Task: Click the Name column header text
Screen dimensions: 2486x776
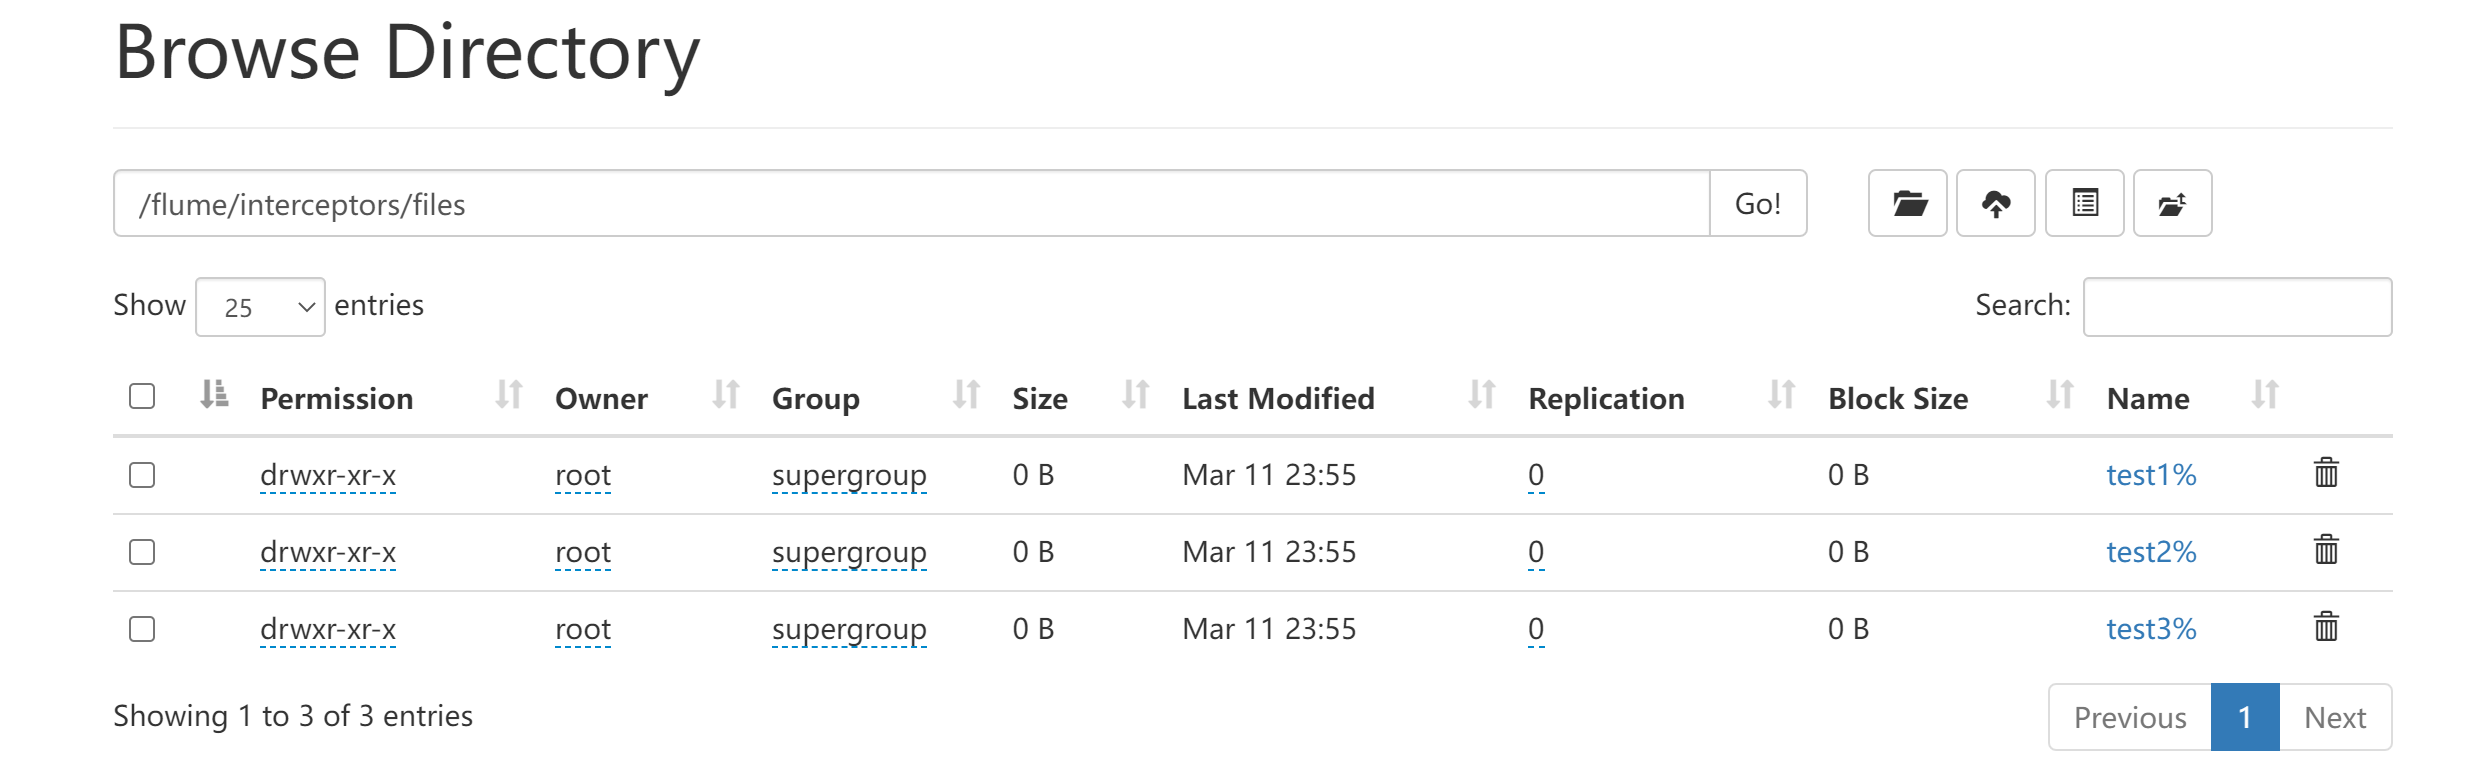Action: [2148, 399]
